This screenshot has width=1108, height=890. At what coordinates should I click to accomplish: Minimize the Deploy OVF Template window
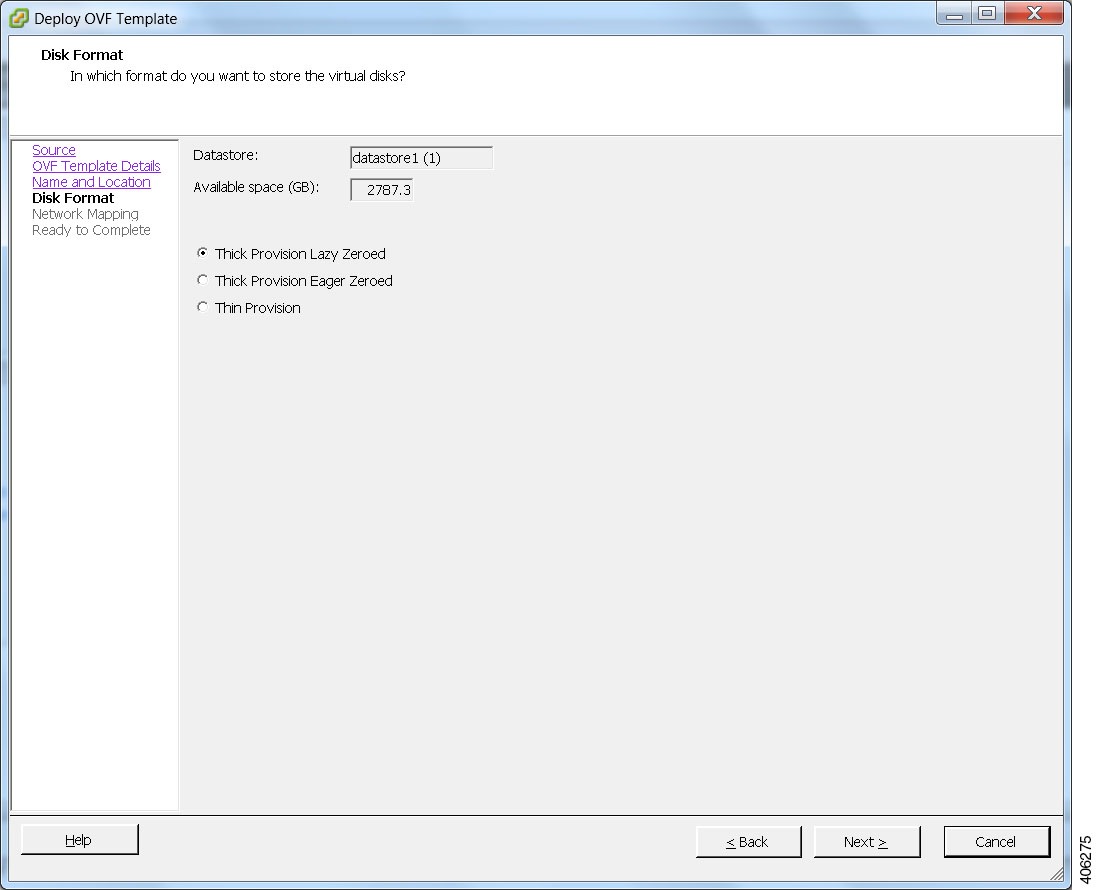[x=954, y=14]
